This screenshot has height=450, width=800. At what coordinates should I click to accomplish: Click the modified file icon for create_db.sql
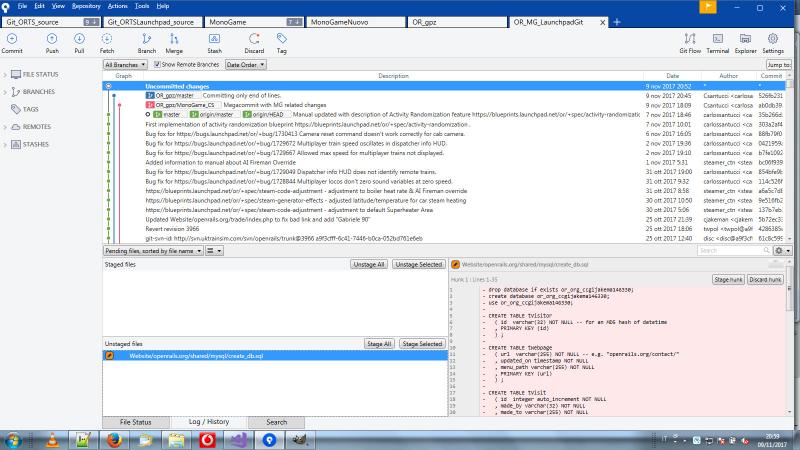coord(109,356)
